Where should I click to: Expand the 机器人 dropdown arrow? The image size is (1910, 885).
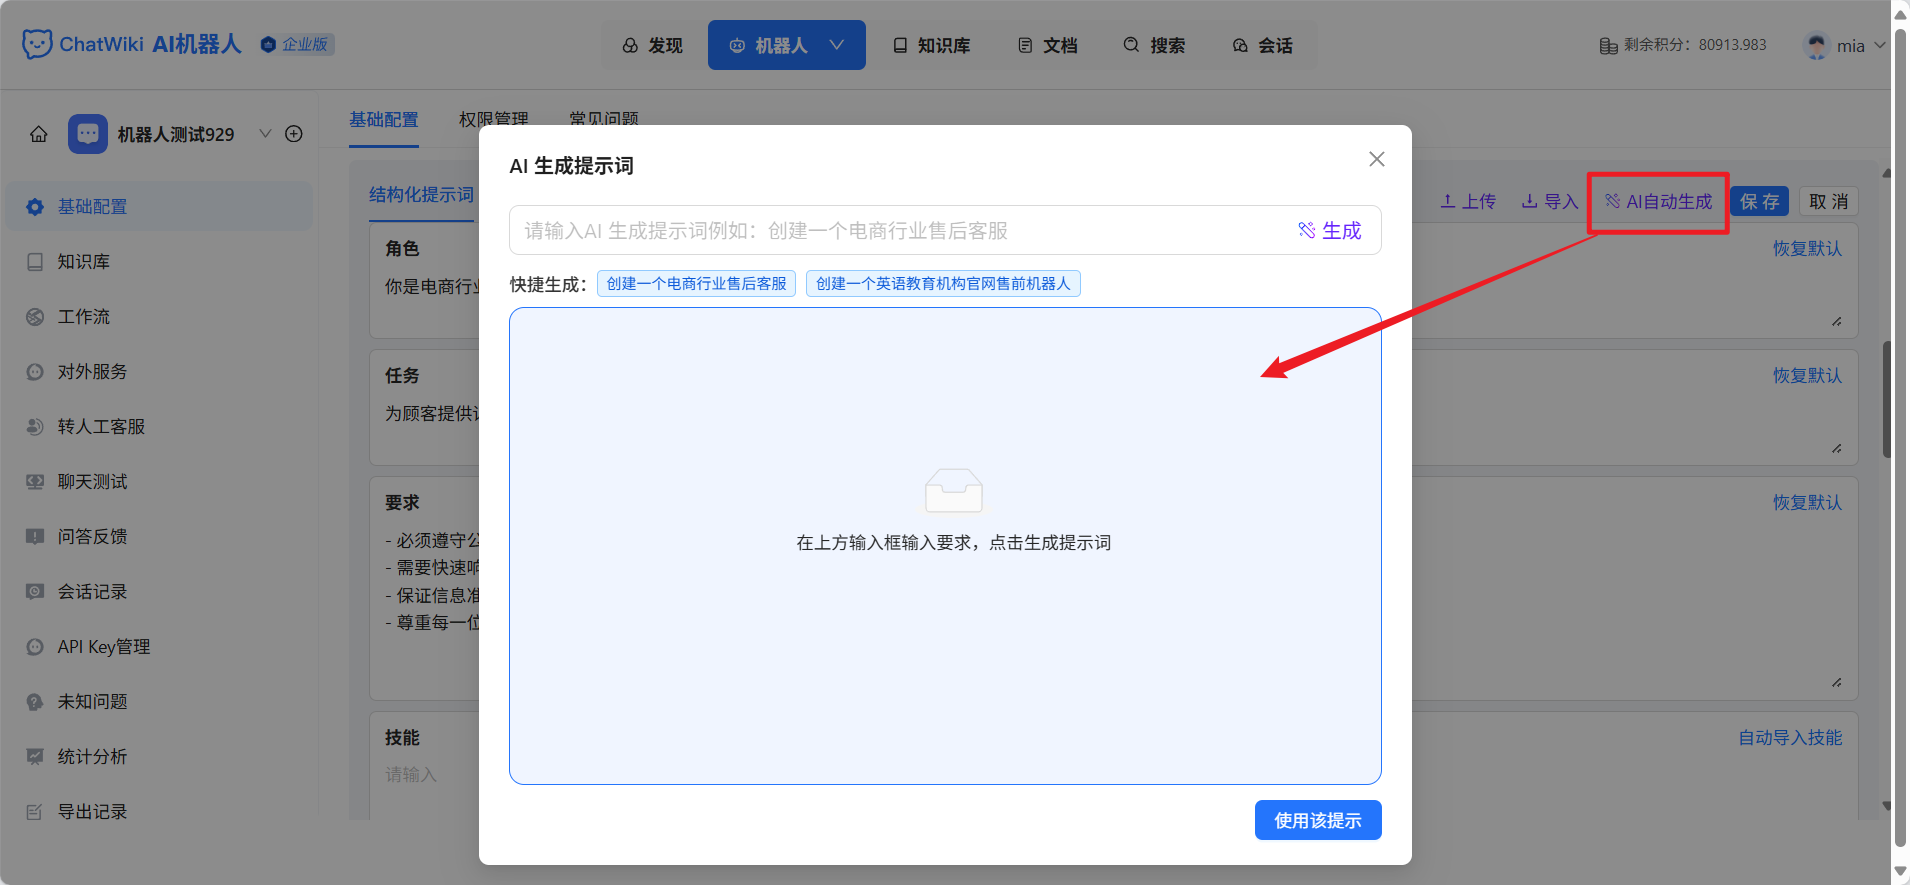point(837,45)
